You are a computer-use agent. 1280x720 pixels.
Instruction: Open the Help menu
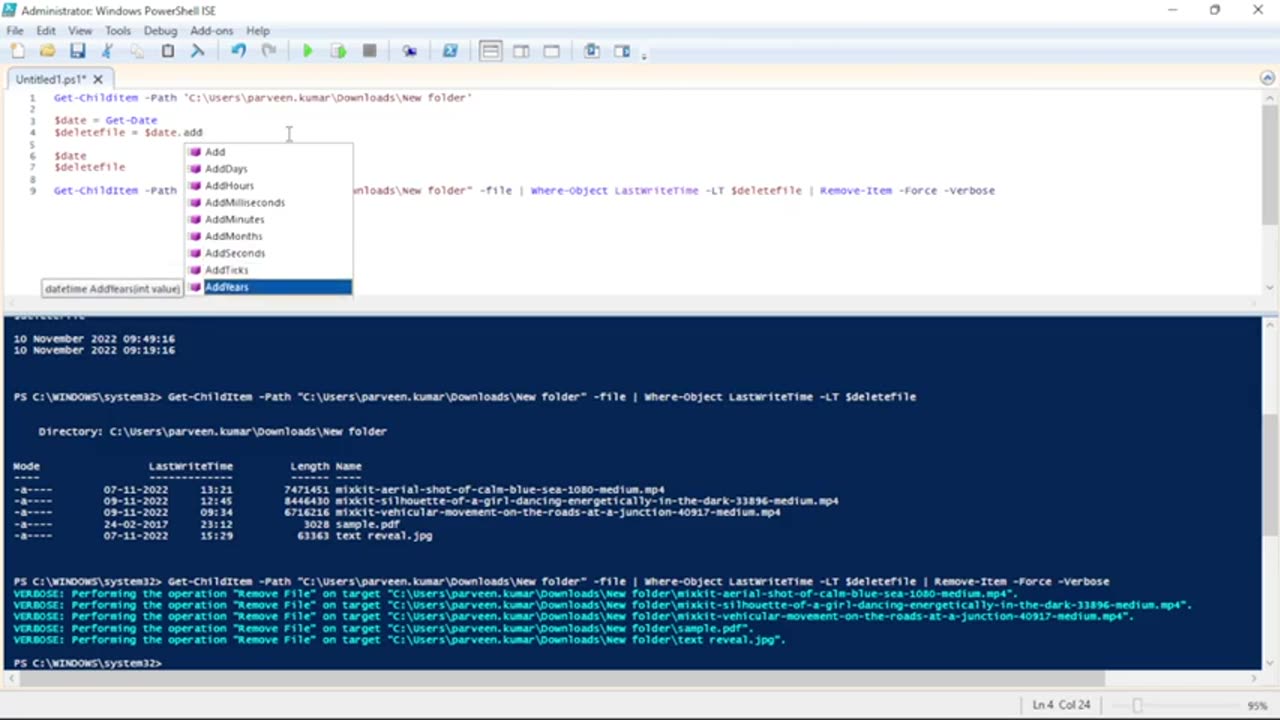[258, 31]
